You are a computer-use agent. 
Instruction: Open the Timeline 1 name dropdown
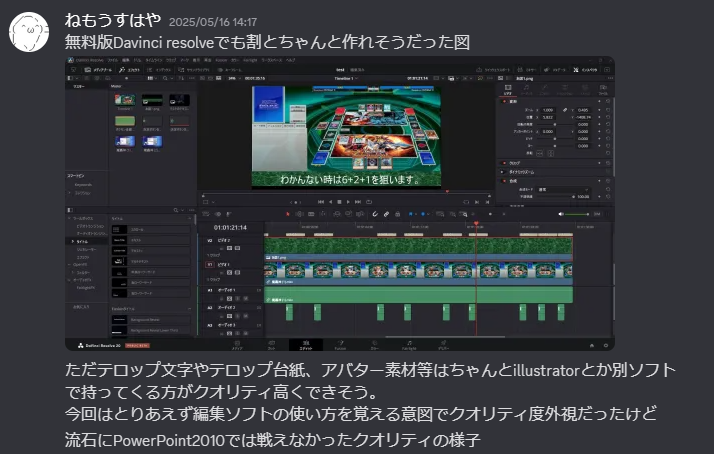point(347,78)
